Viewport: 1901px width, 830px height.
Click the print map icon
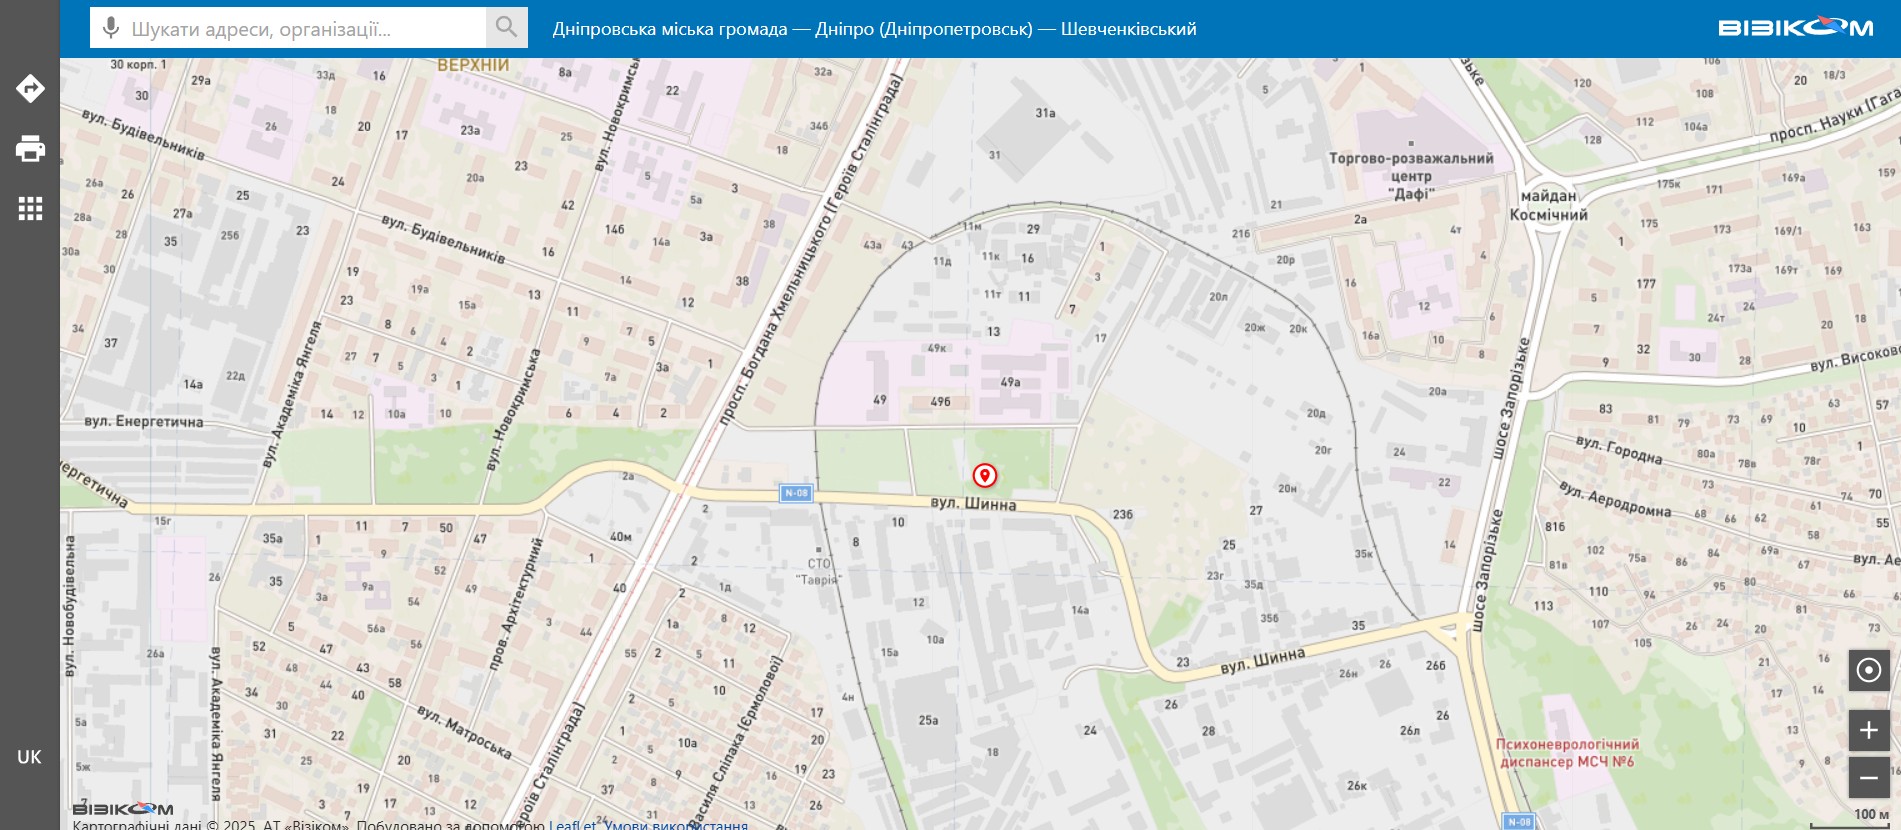[x=30, y=148]
